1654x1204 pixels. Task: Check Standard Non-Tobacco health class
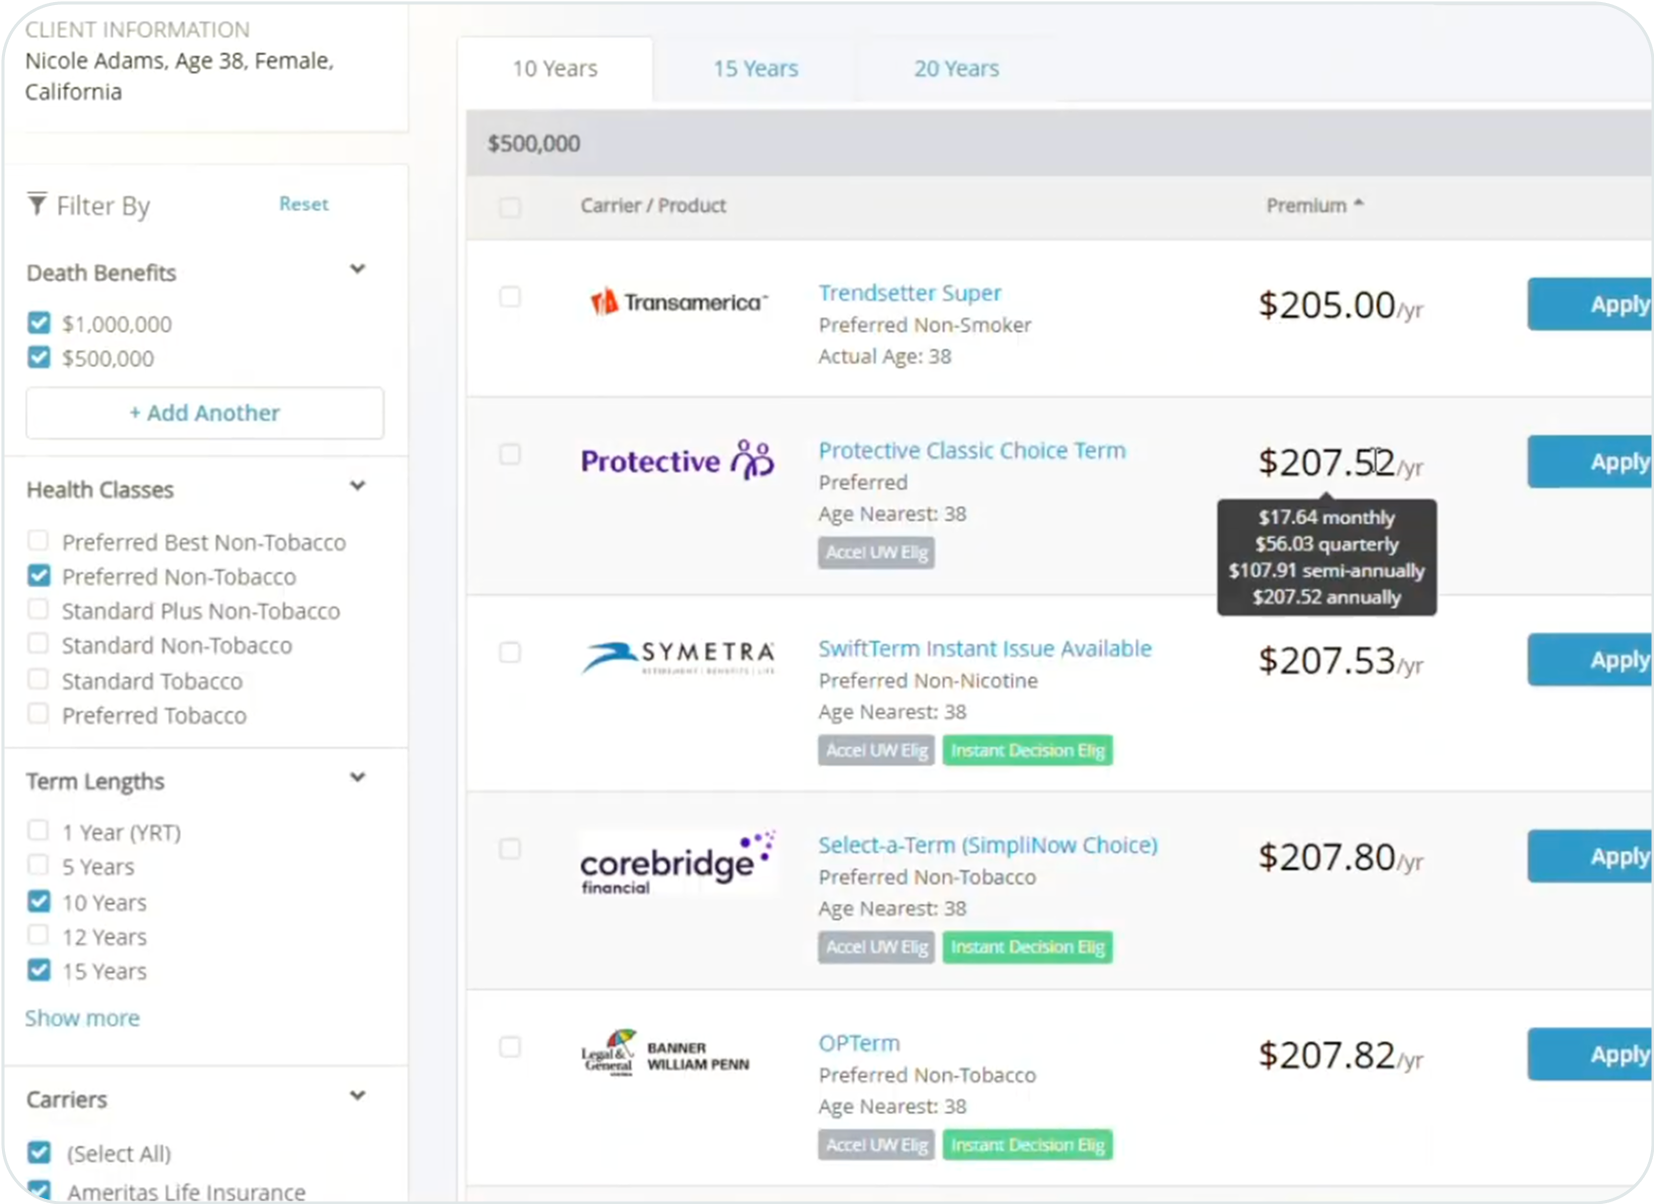click(38, 643)
